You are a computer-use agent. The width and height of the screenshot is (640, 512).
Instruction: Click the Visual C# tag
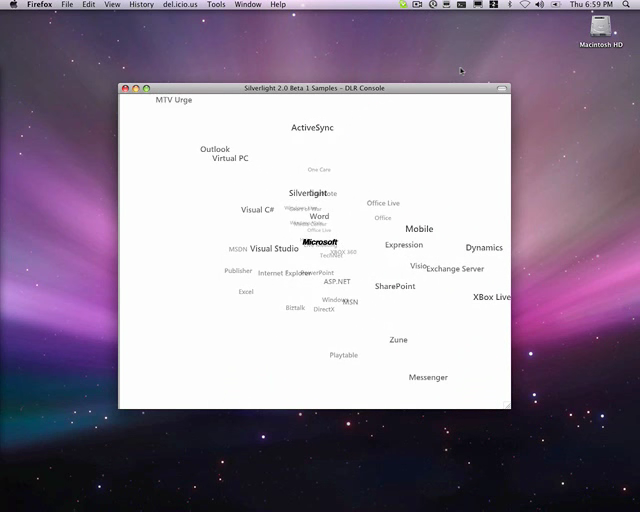coord(257,210)
